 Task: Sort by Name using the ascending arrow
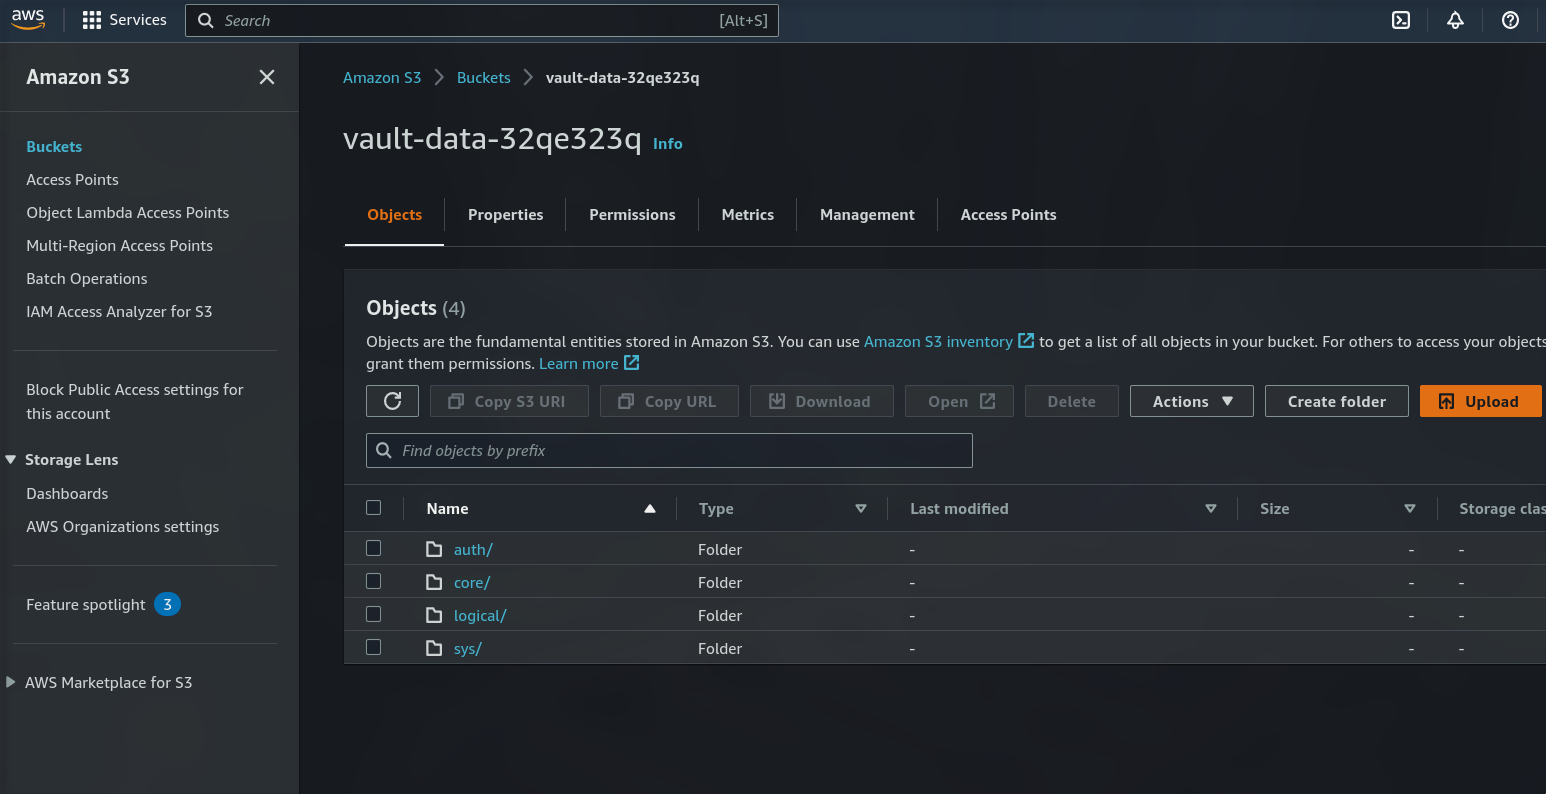tap(650, 509)
